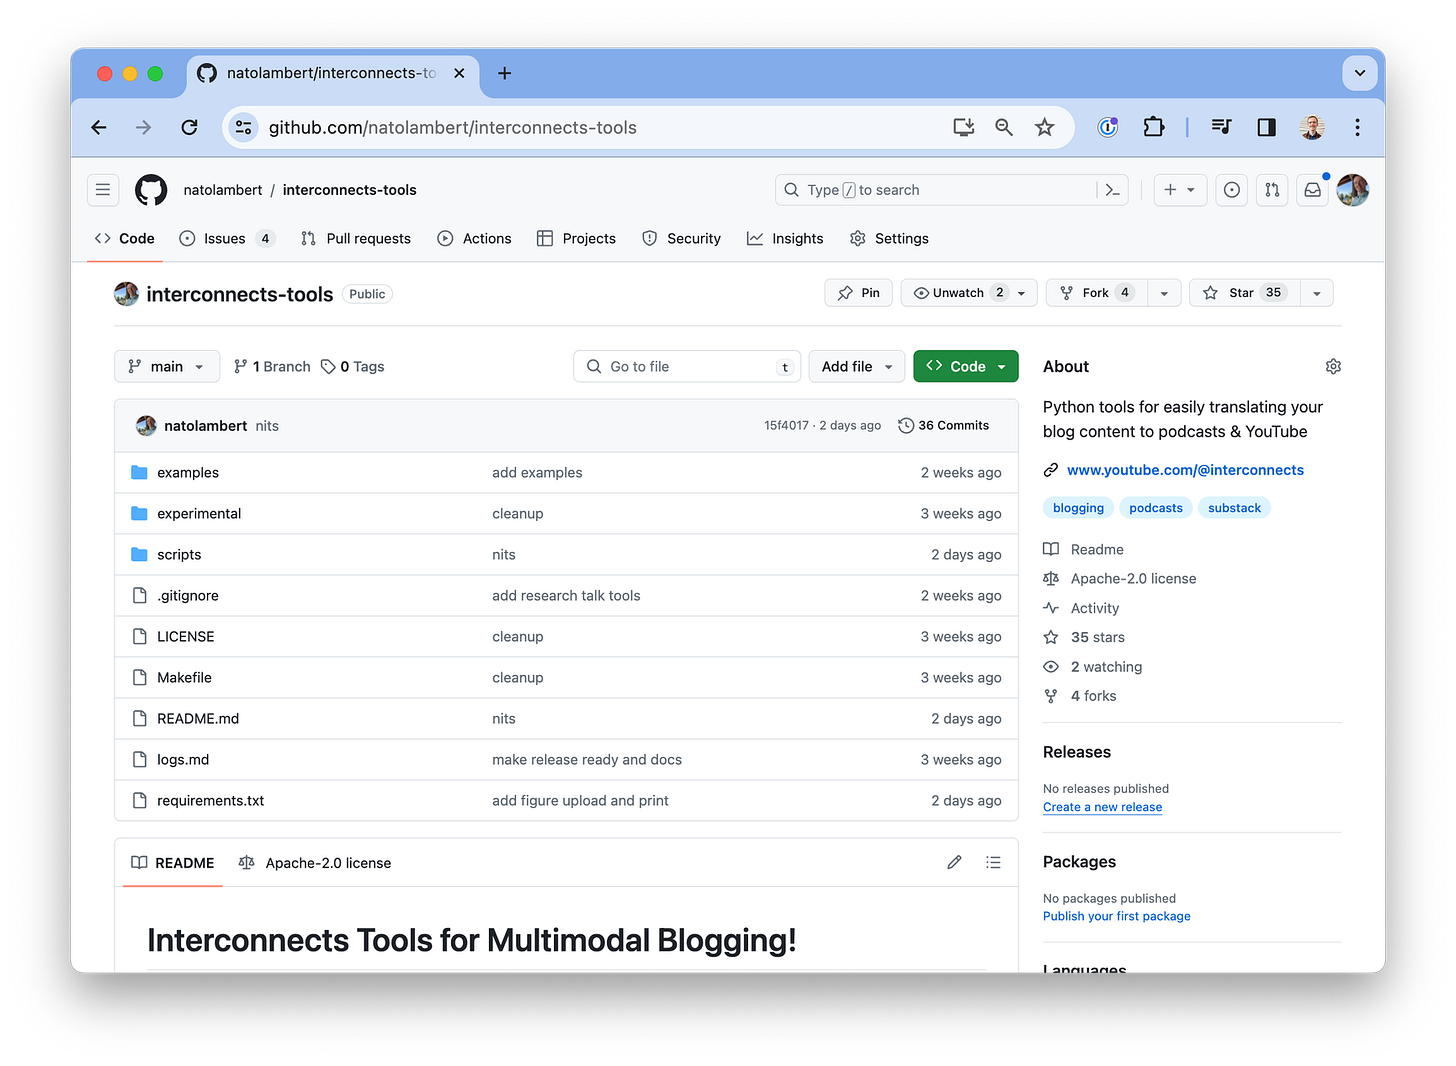Open Chrome three-dot menu

(x=1357, y=127)
